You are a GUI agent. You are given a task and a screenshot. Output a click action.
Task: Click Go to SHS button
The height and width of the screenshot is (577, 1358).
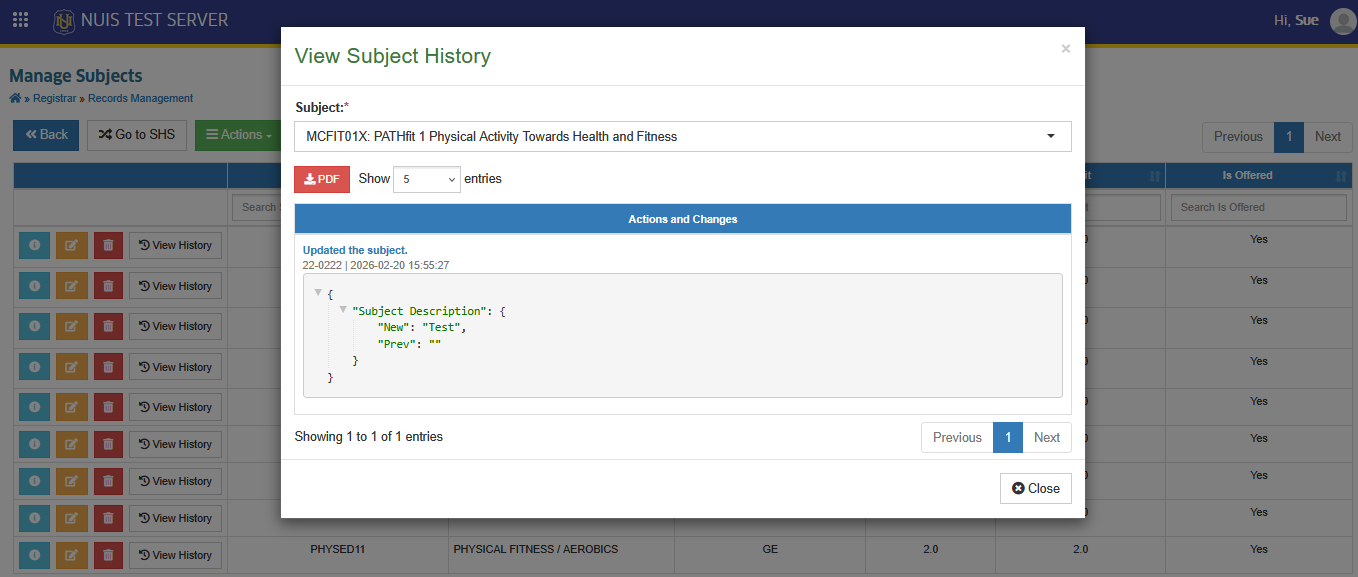tap(137, 135)
